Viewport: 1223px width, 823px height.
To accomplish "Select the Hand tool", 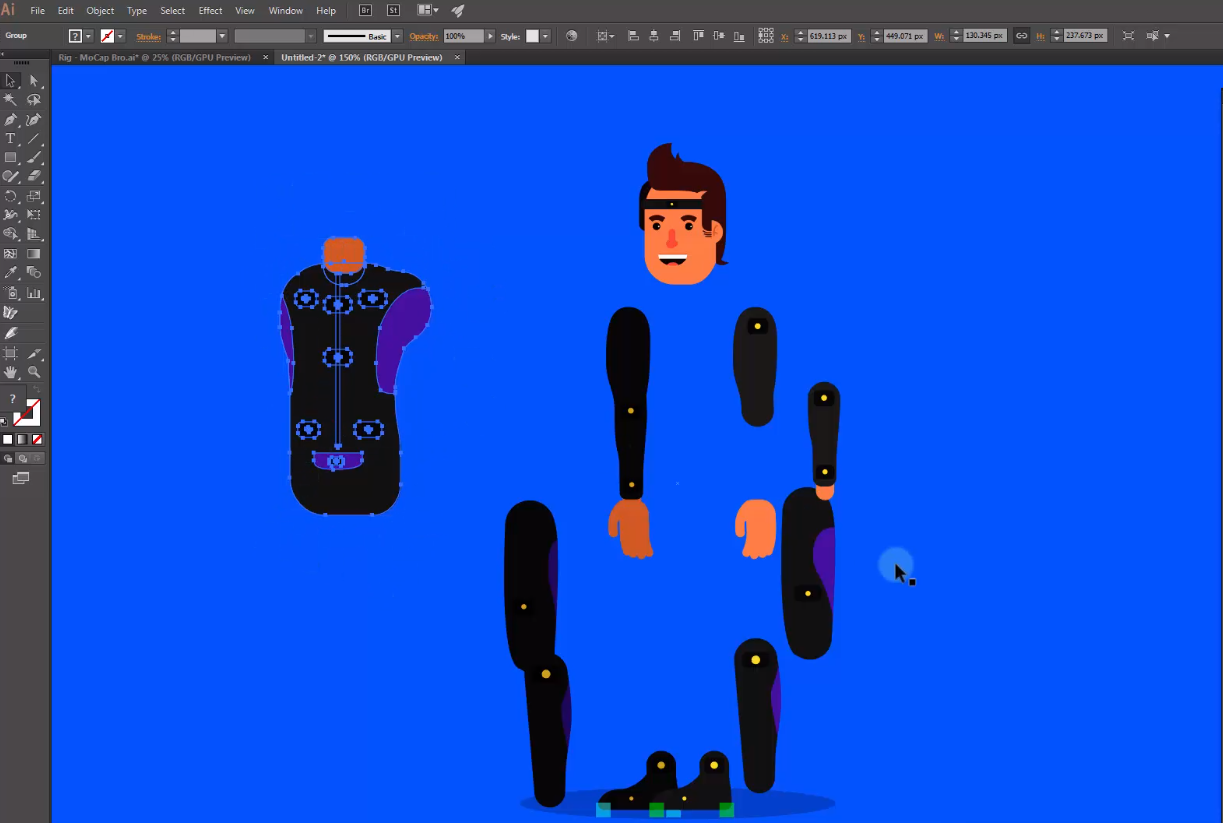I will coord(11,372).
